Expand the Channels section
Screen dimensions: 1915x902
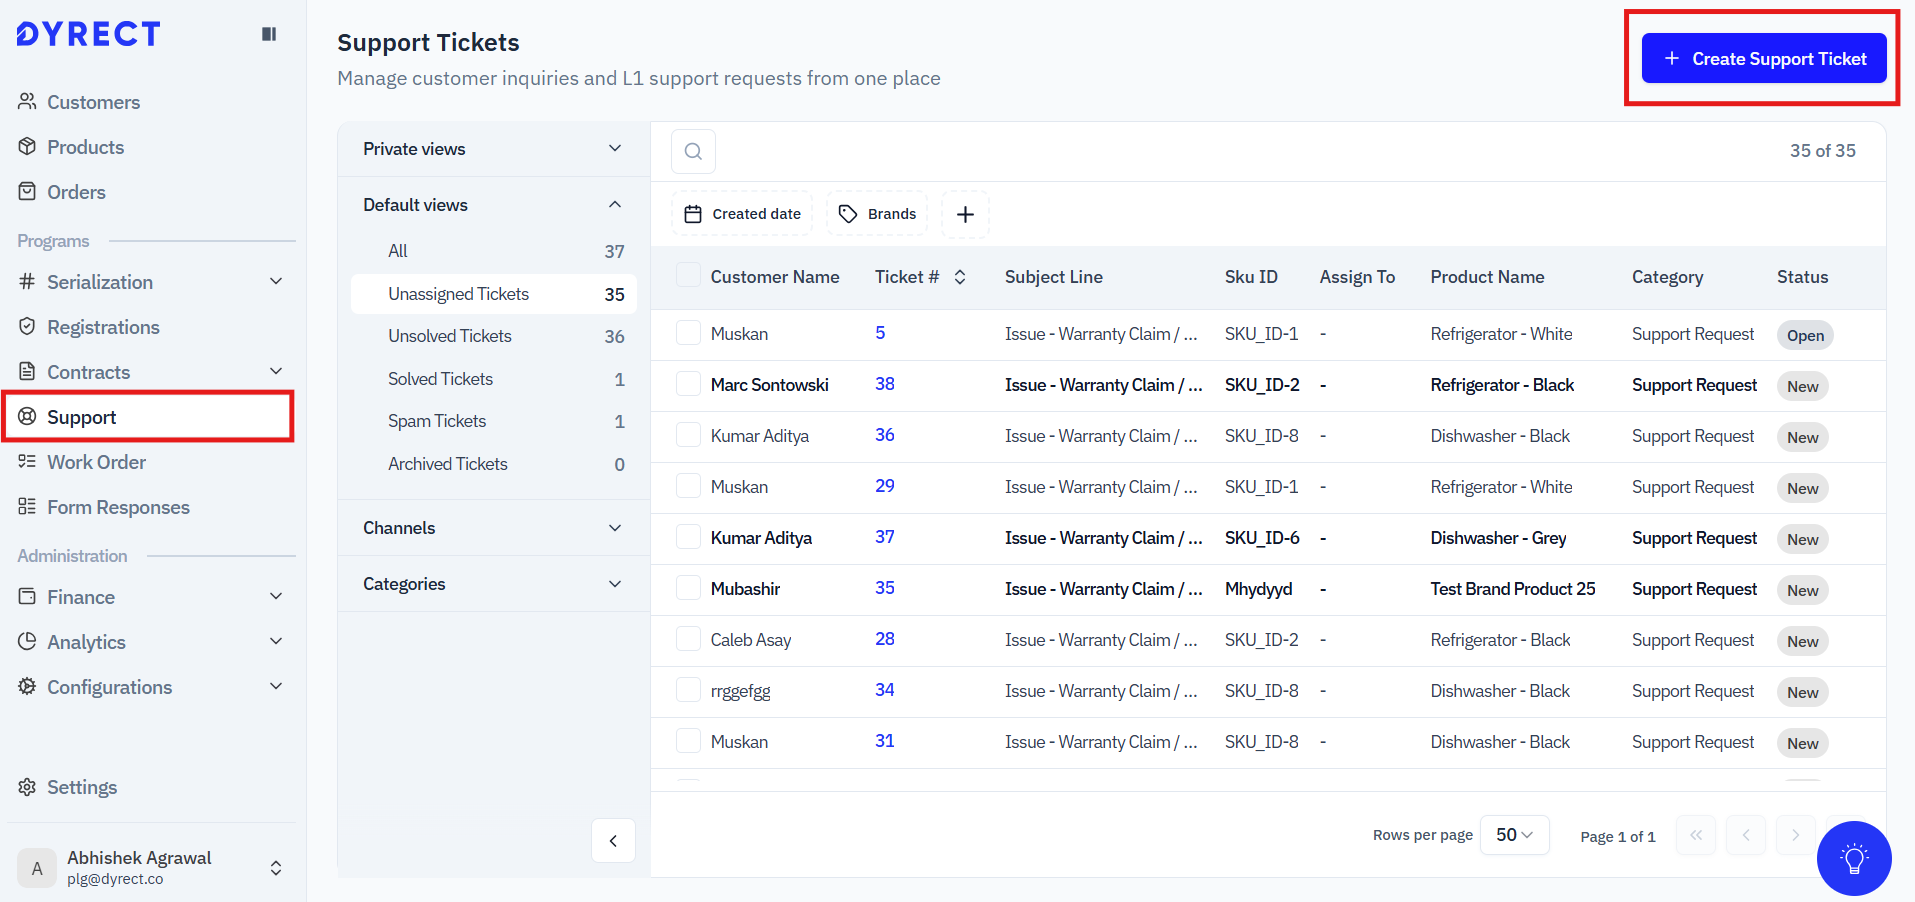tap(494, 528)
